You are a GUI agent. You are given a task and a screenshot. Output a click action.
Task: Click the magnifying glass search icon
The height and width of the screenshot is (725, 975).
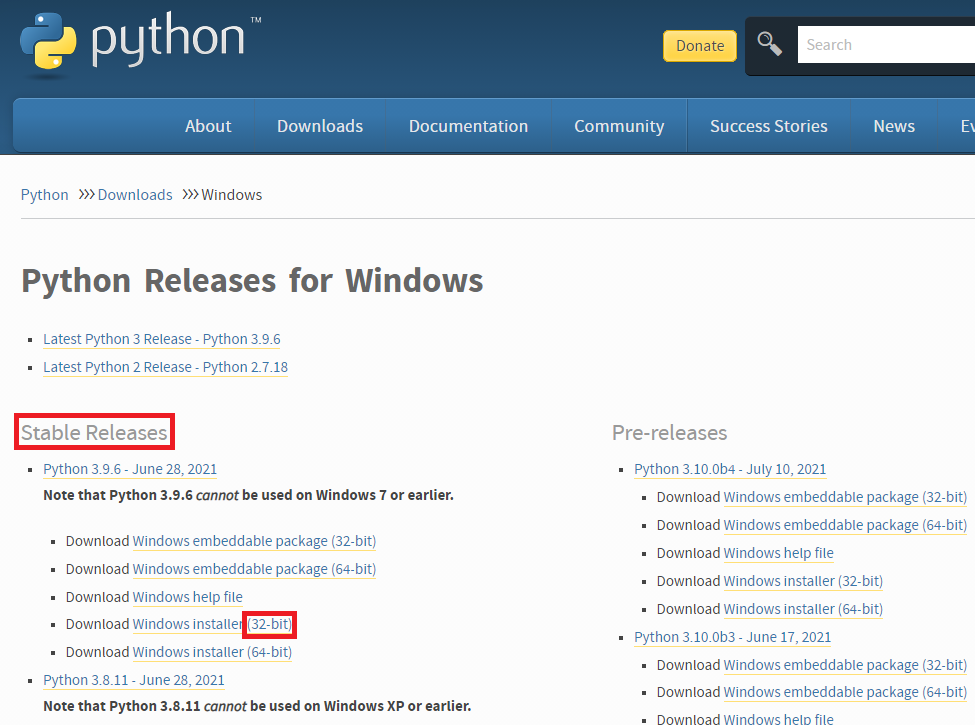pyautogui.click(x=769, y=44)
